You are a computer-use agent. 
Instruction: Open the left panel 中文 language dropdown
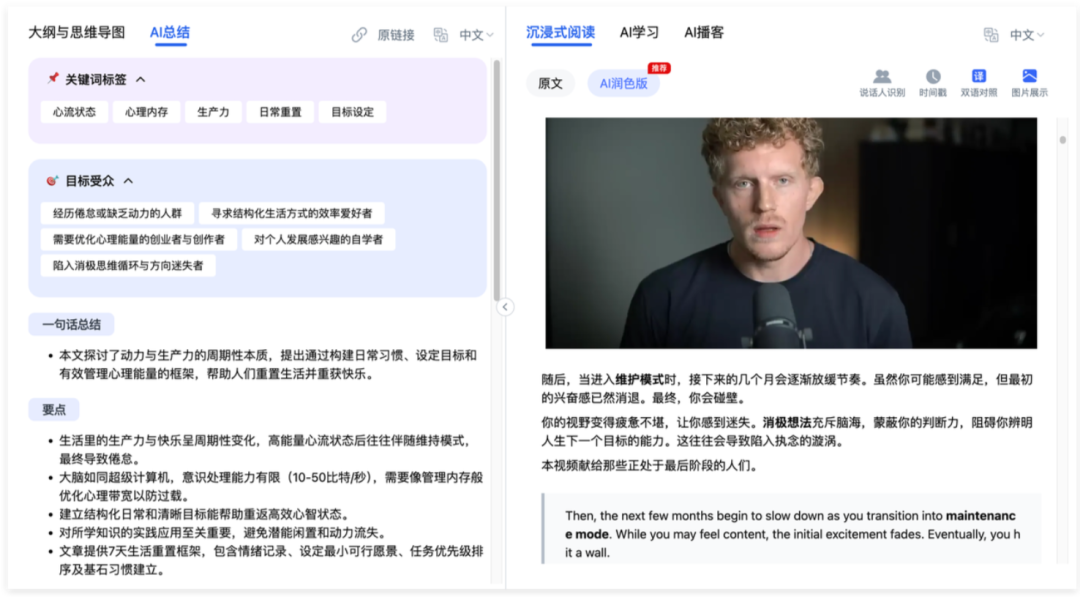click(x=477, y=34)
